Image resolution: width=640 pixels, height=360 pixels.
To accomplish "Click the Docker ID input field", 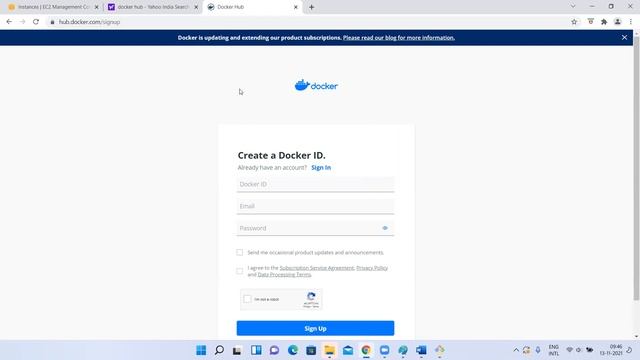I will [316, 184].
